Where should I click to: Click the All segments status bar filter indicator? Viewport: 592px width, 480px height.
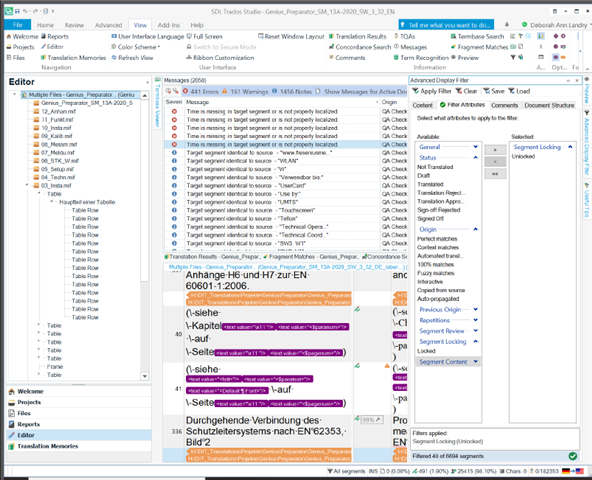click(346, 471)
